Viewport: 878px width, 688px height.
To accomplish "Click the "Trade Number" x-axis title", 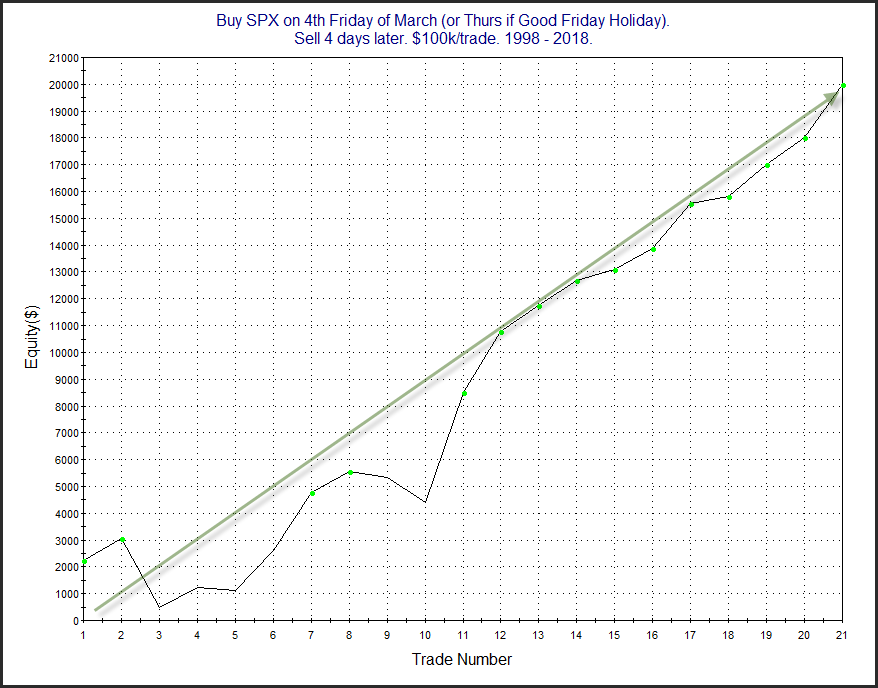I will coord(462,659).
